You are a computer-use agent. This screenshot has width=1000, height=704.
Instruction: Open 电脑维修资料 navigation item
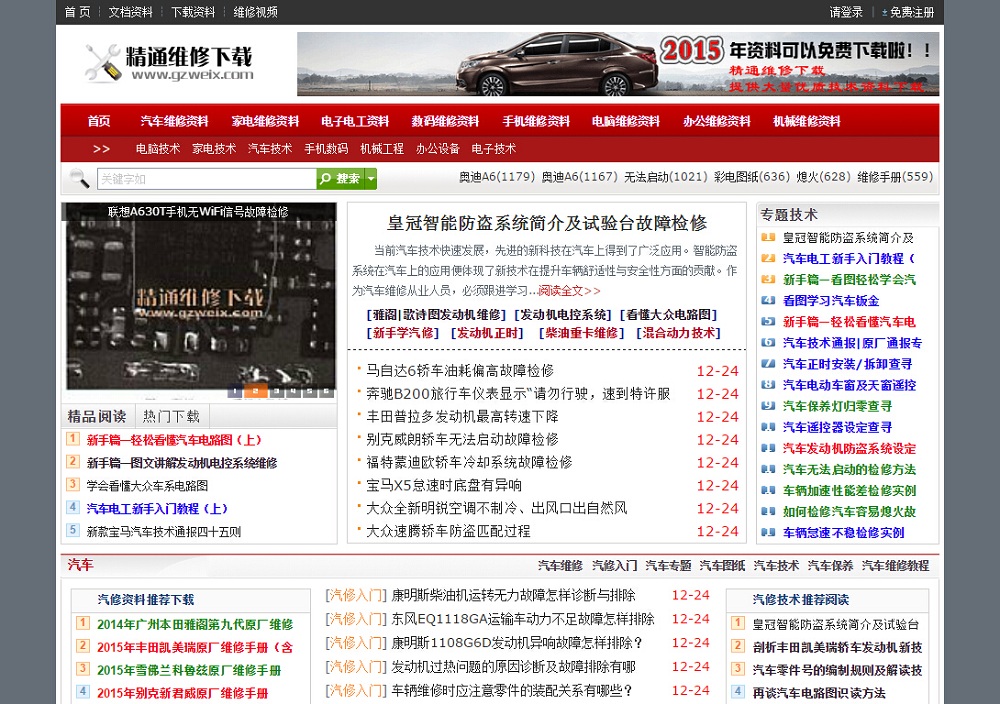(626, 121)
